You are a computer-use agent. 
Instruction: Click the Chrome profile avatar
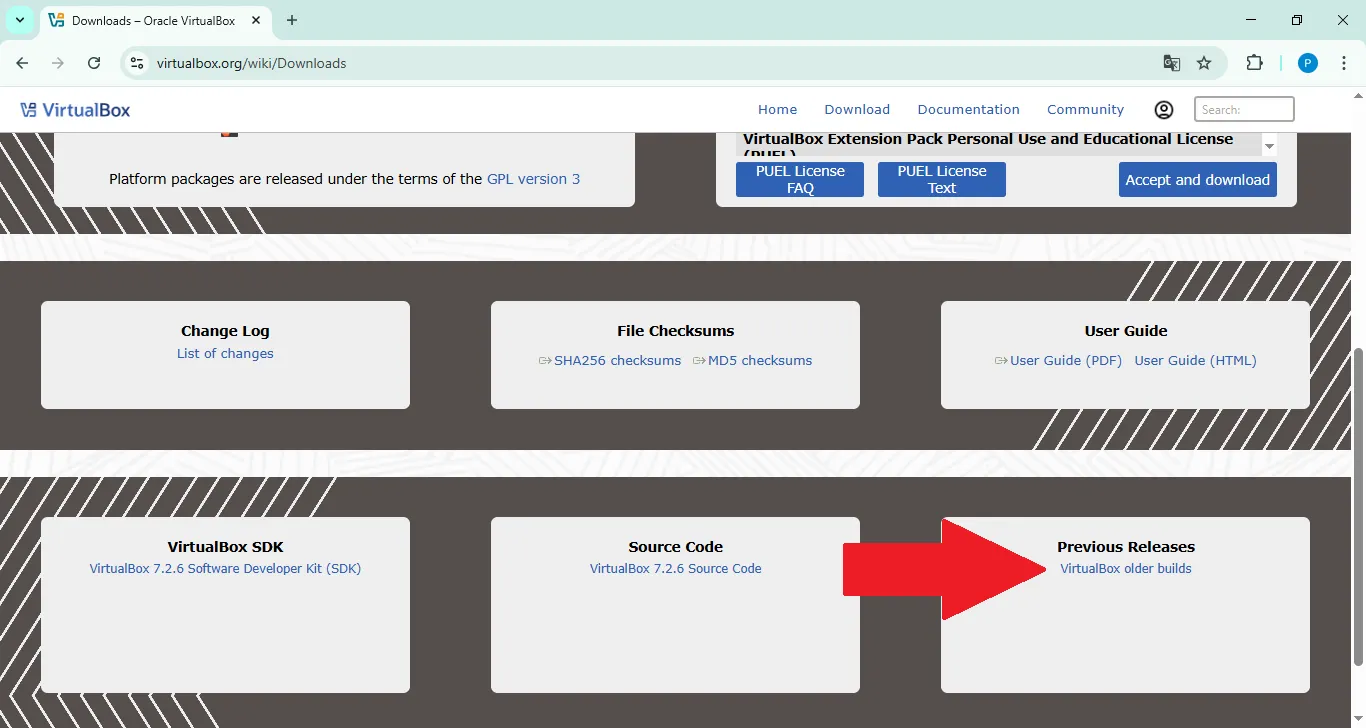[1307, 62]
